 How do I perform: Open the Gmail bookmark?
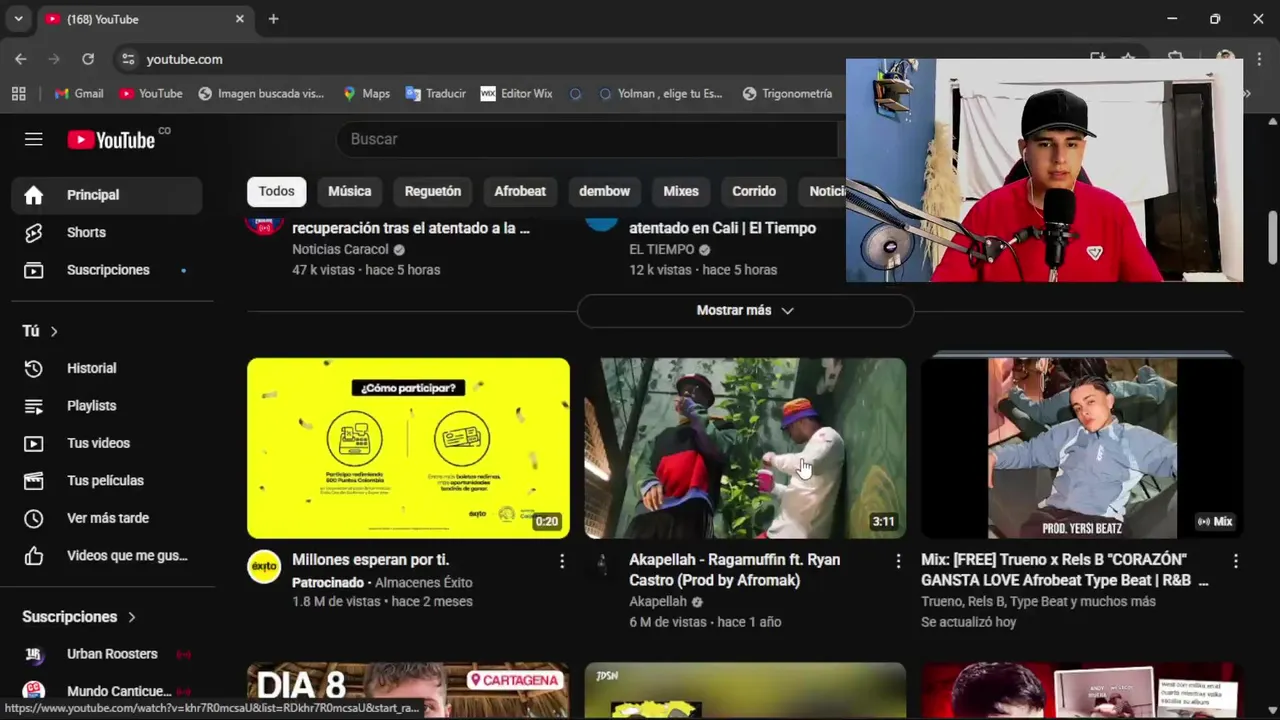click(78, 93)
